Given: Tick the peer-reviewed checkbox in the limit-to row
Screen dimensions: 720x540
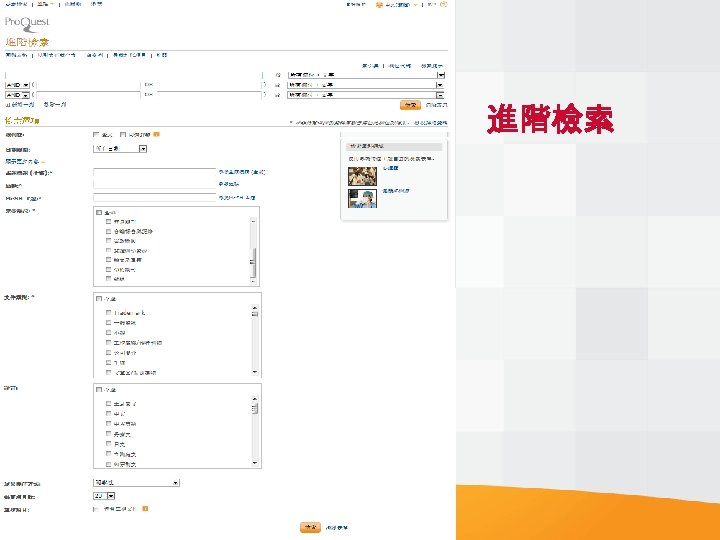Looking at the screenshot, I should pyautogui.click(x=123, y=135).
